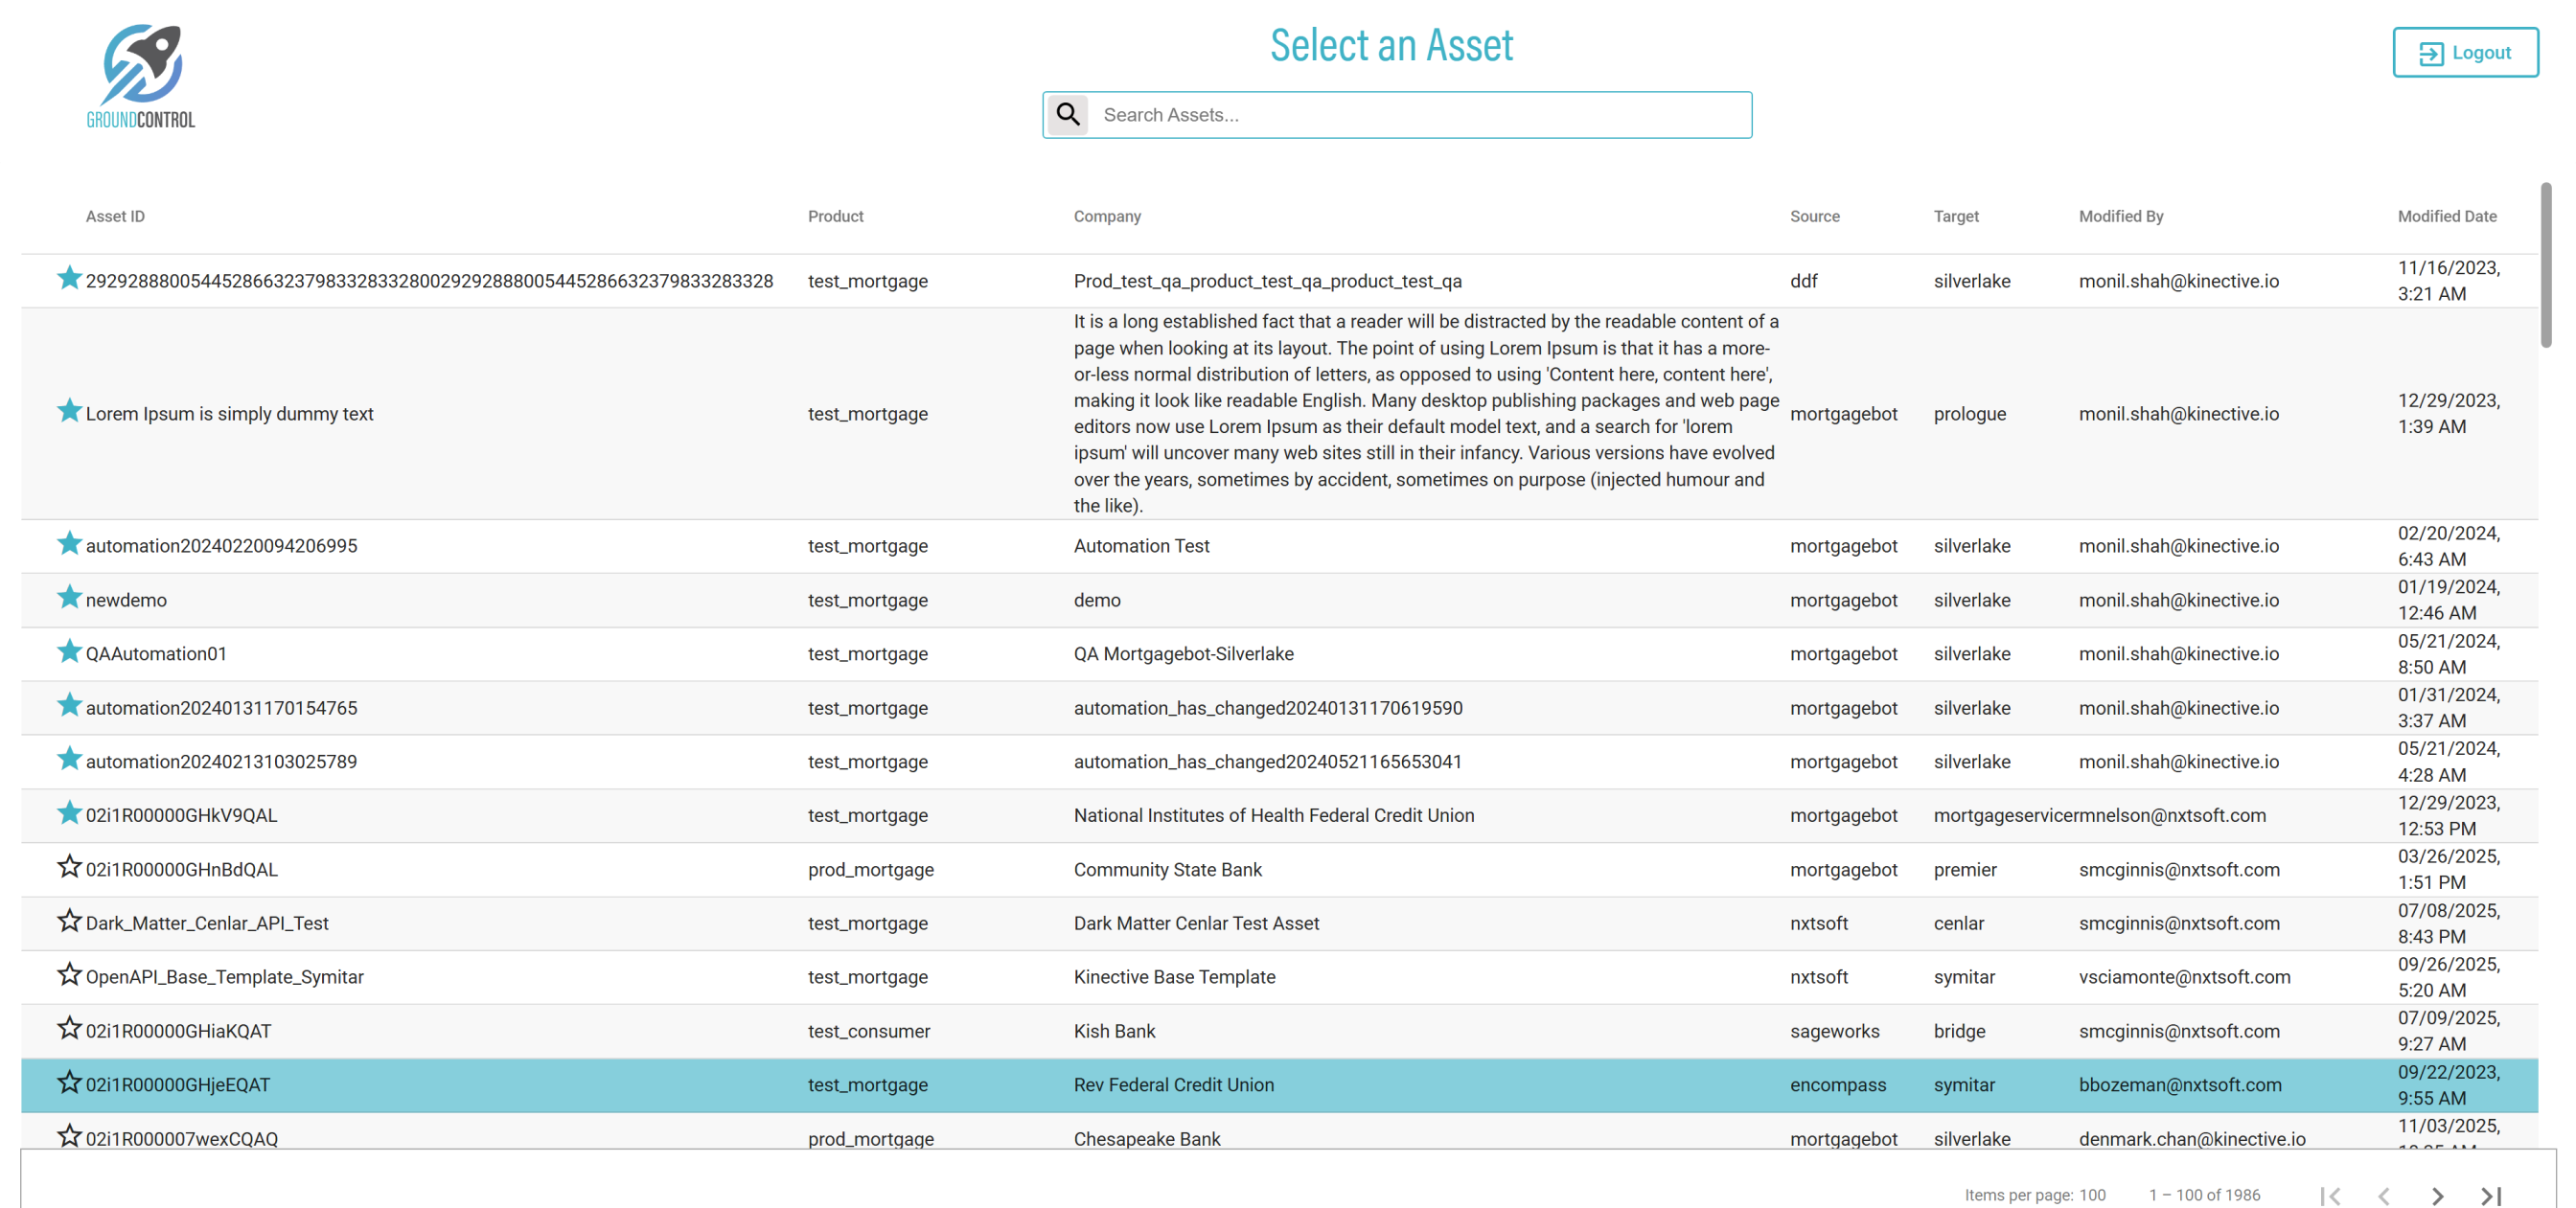This screenshot has height=1208, width=2576.
Task: Click the vertical scrollbar thumb
Action: point(2545,265)
